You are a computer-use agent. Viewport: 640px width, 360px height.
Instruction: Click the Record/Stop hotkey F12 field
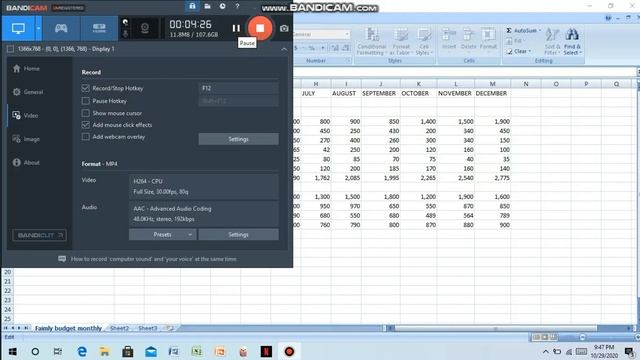(238, 88)
